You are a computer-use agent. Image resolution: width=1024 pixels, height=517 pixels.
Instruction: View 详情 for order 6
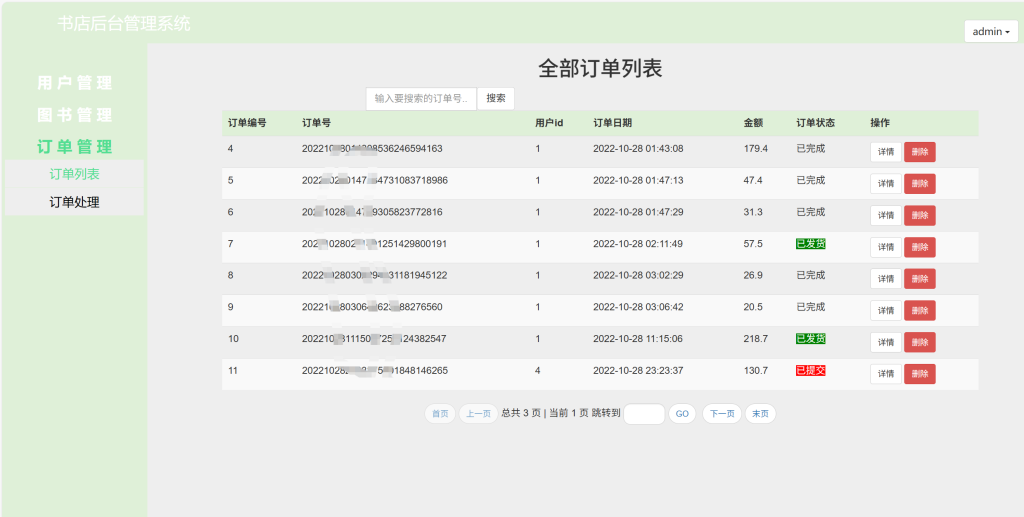[886, 215]
